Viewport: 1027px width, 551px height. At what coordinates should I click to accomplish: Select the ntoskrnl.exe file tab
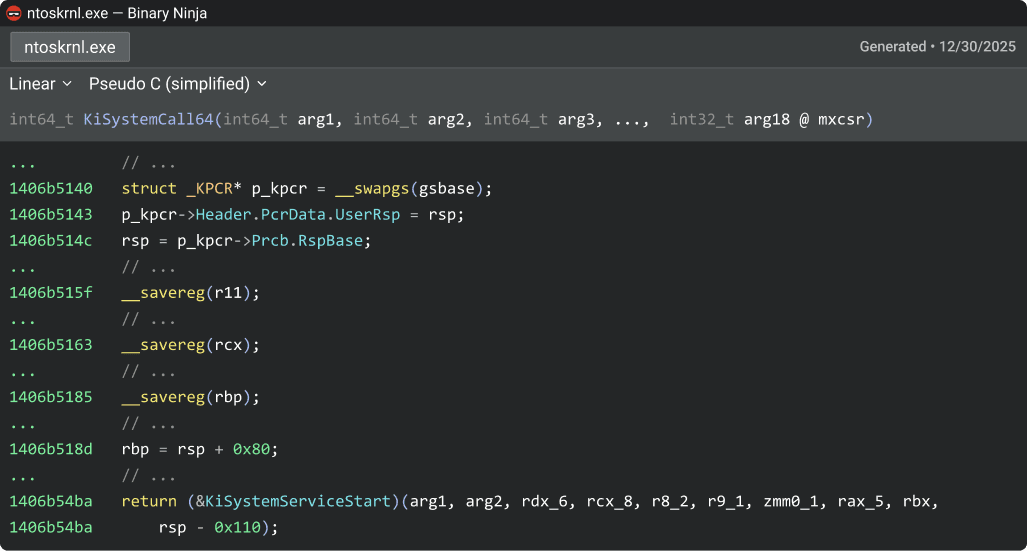point(70,47)
